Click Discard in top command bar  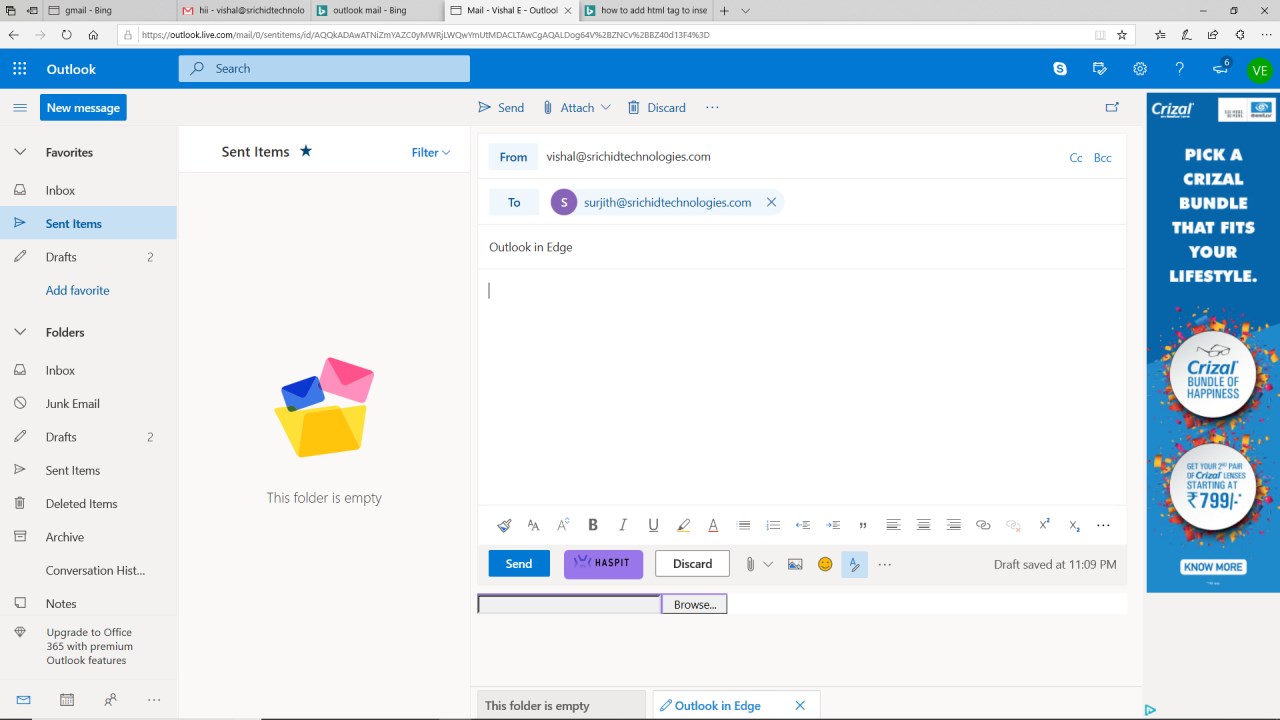(657, 107)
